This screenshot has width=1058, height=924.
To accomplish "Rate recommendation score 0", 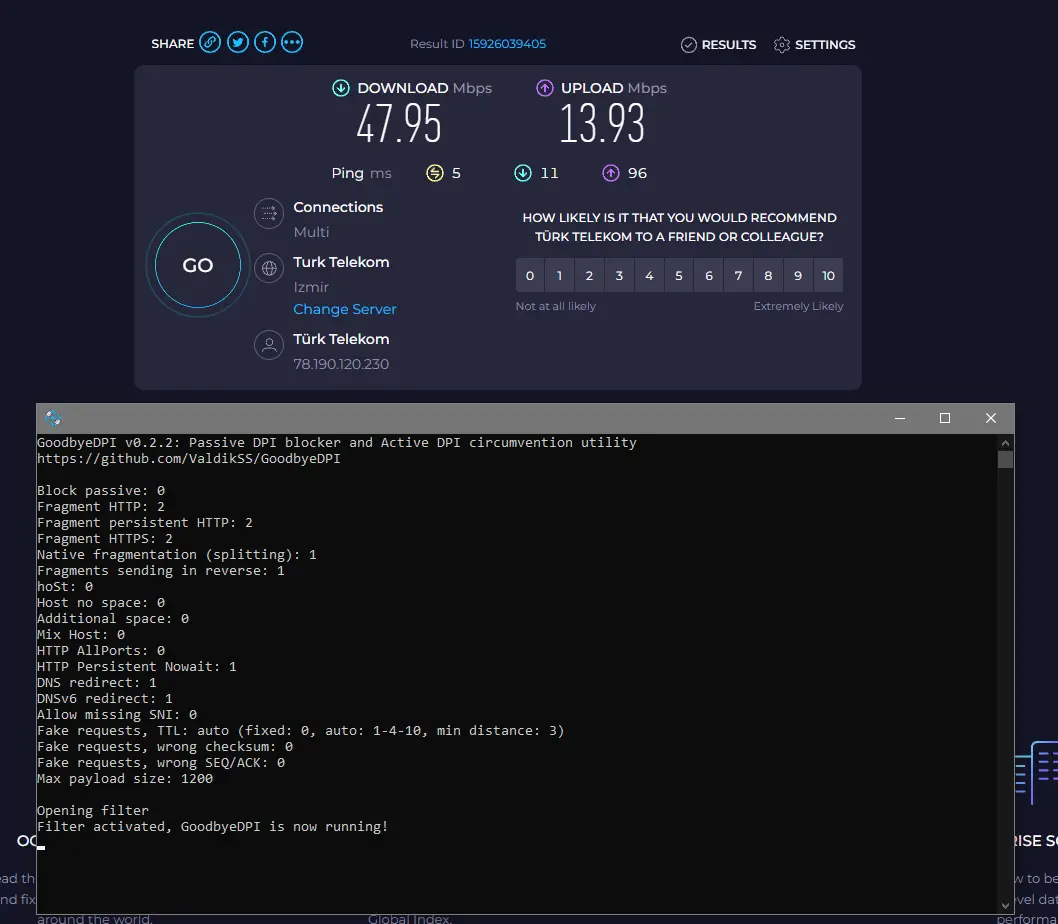I will coord(530,275).
